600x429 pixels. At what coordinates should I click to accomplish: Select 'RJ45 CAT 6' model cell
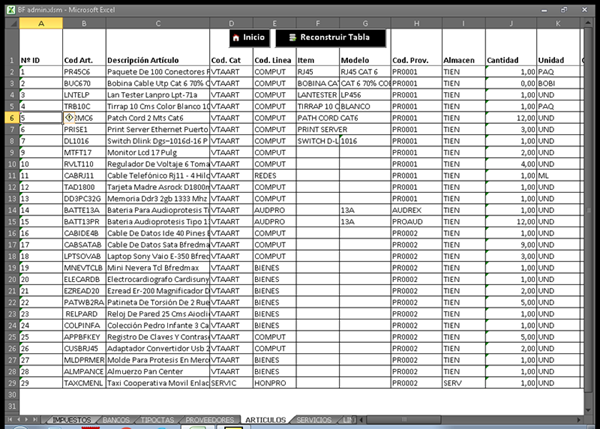click(365, 72)
